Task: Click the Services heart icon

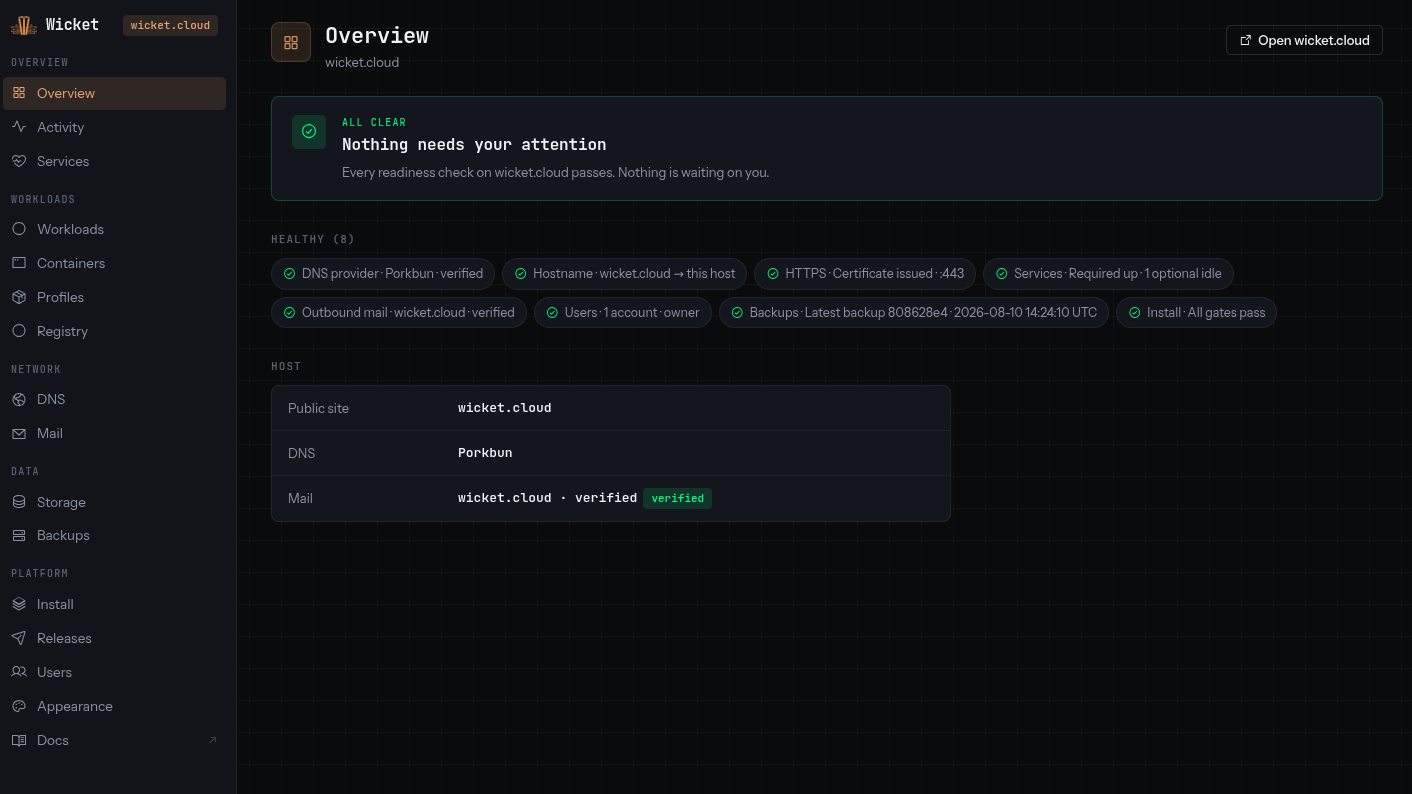Action: (x=19, y=161)
